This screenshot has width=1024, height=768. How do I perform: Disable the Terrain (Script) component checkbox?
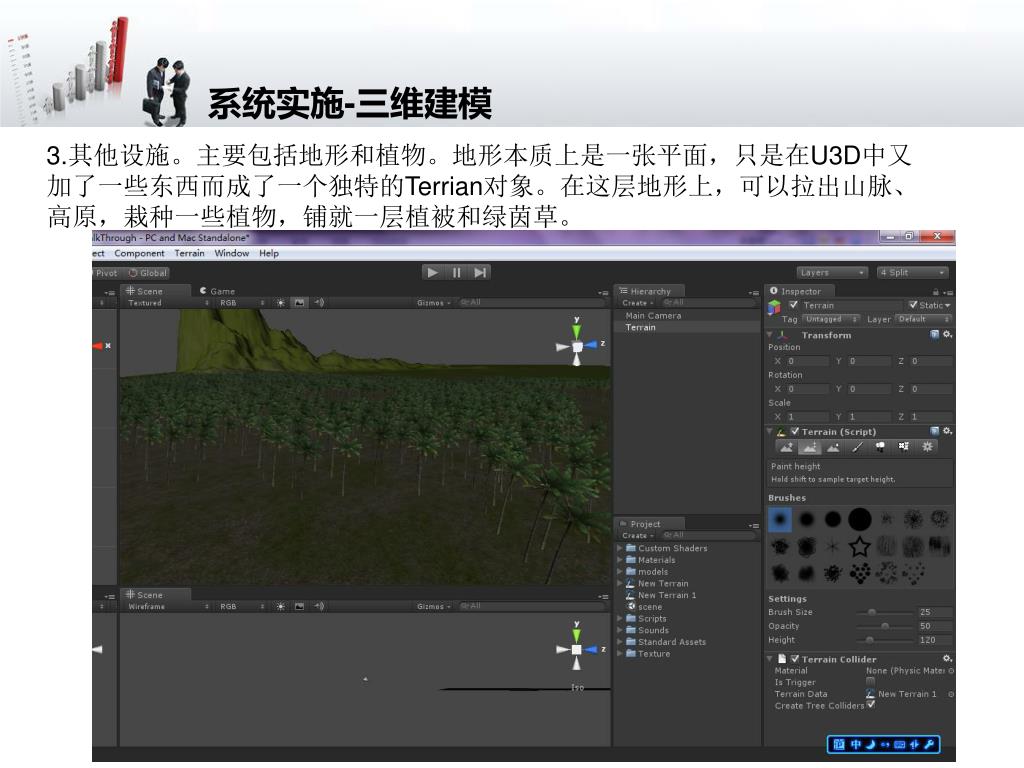point(795,431)
